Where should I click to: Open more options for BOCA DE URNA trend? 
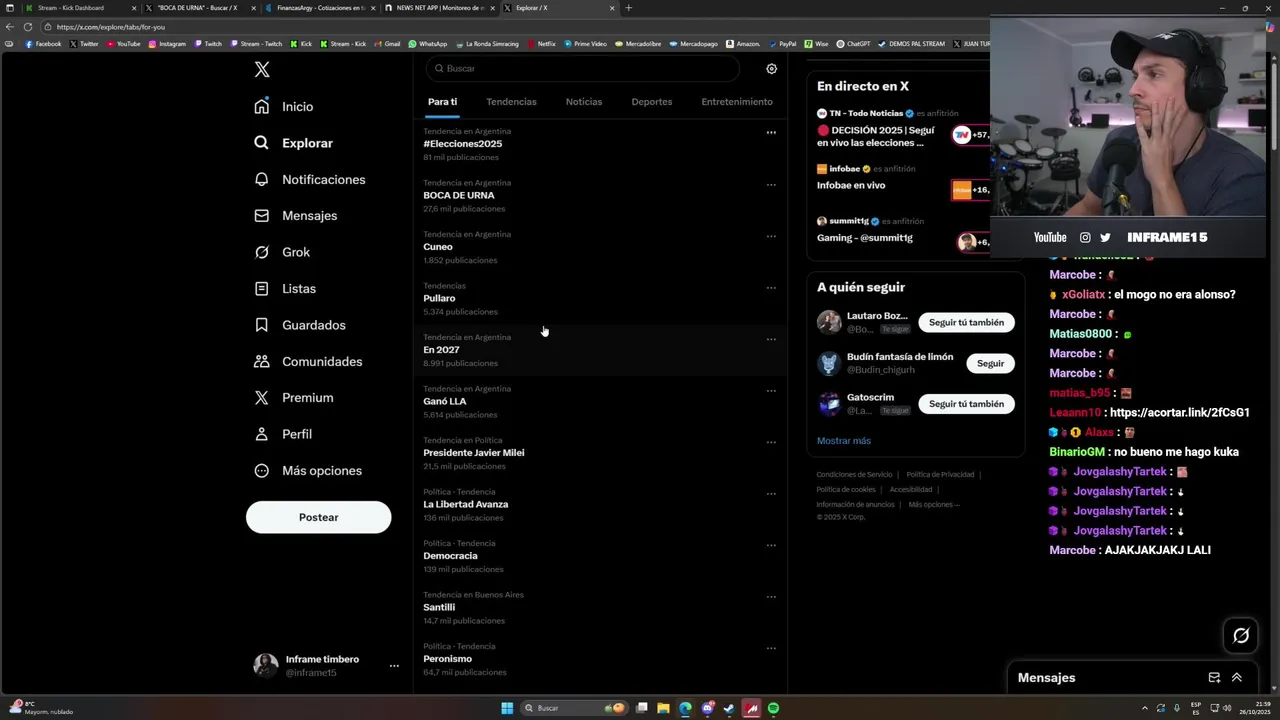(x=771, y=184)
